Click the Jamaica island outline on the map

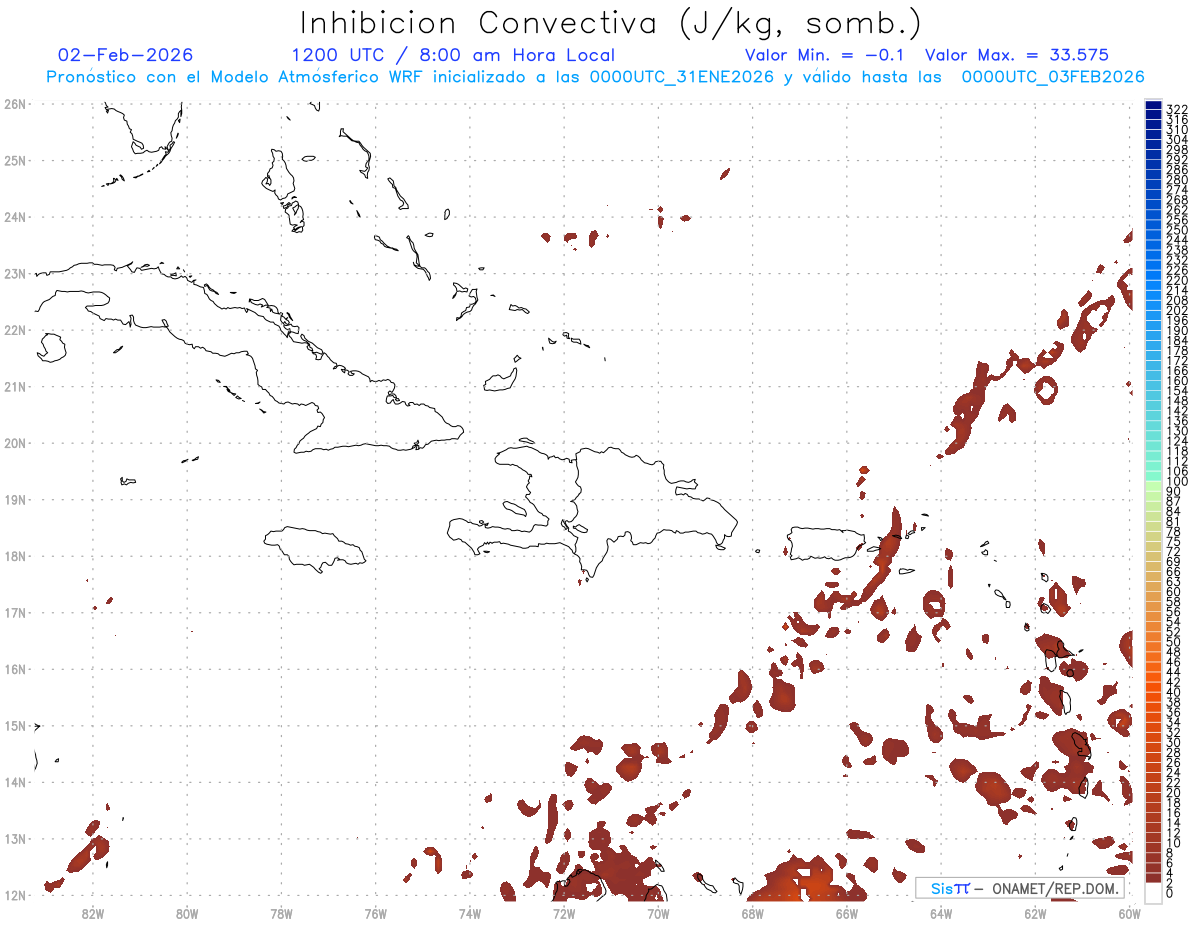[x=315, y=549]
